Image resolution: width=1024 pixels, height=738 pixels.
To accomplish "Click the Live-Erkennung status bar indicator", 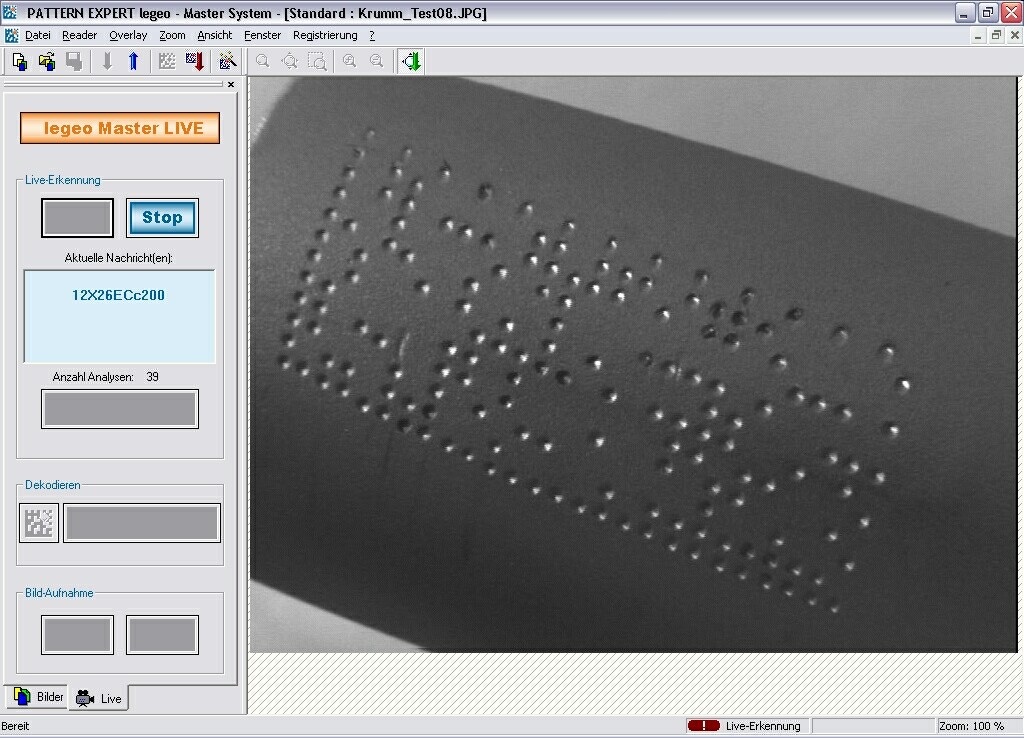I will [746, 726].
